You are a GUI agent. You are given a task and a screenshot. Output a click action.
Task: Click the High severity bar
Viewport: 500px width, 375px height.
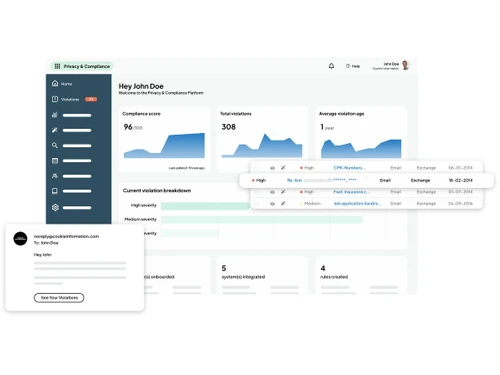tap(205, 206)
